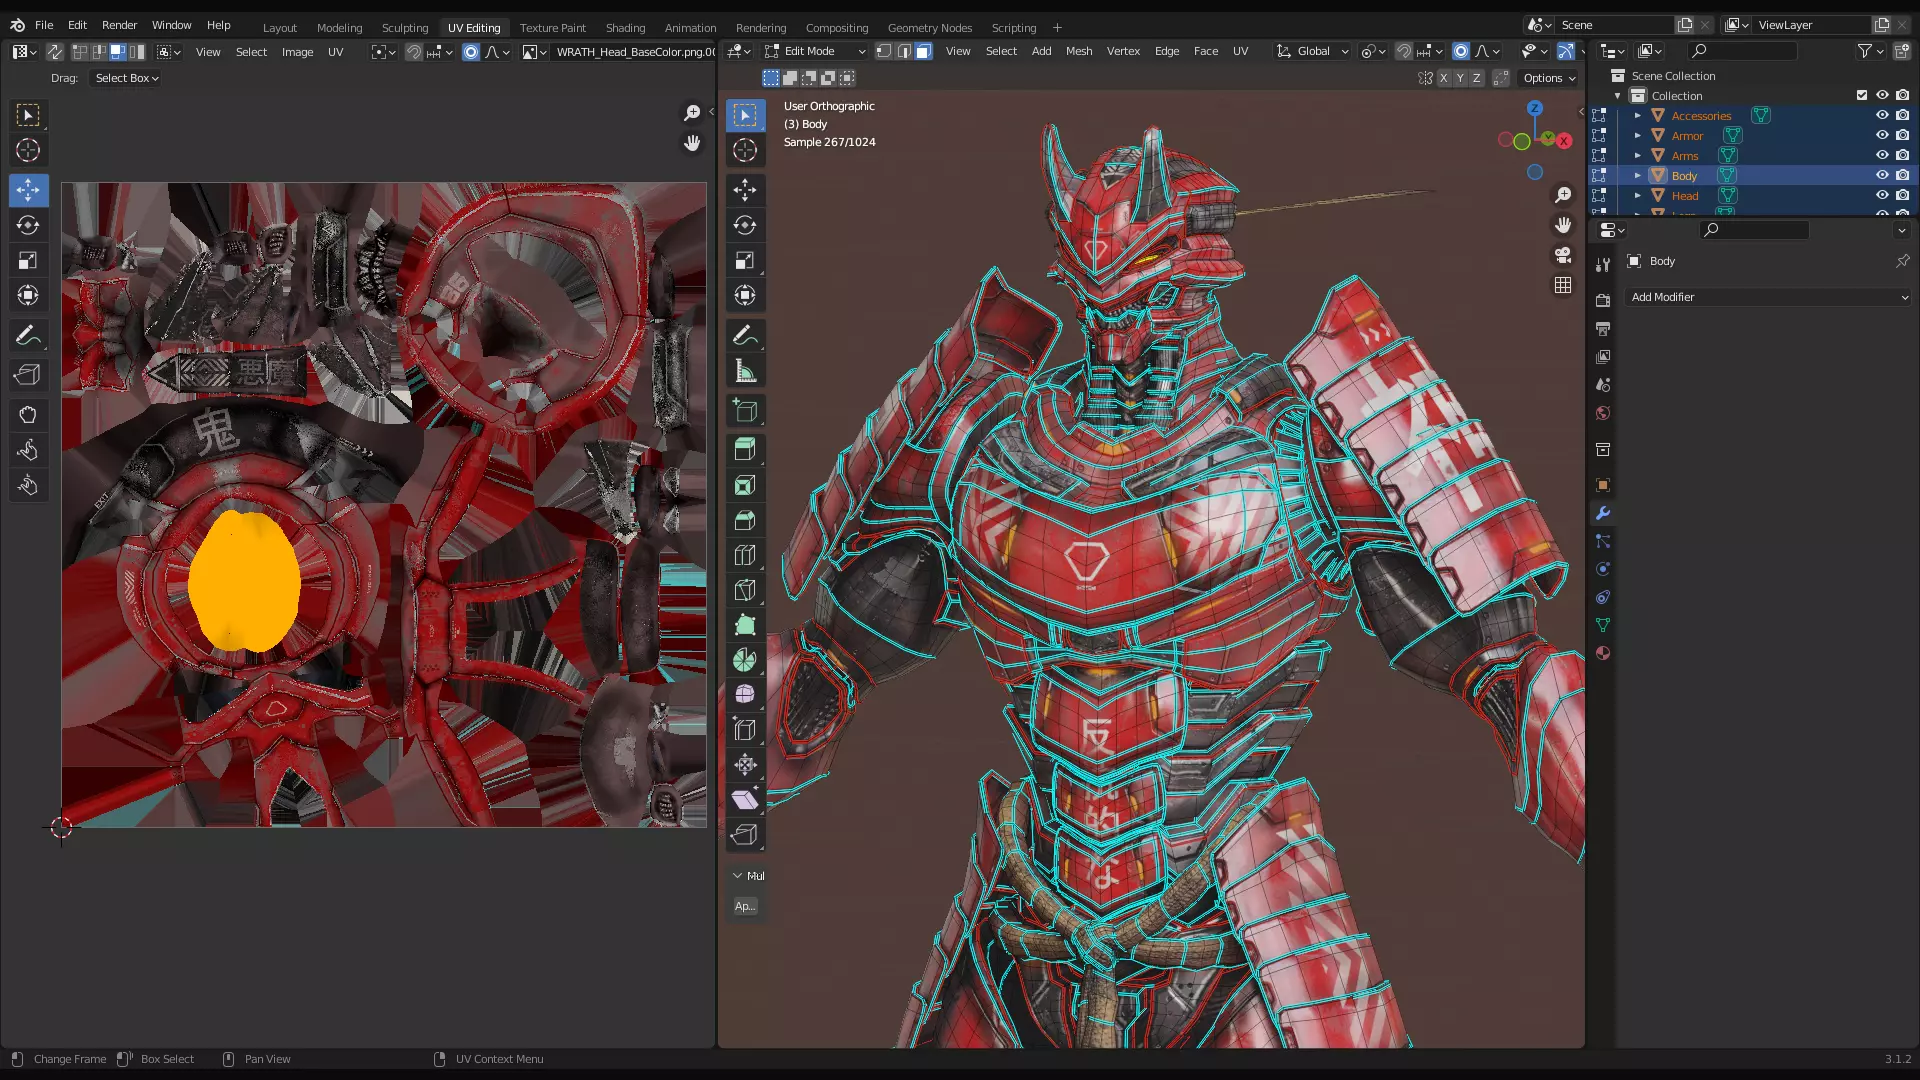1920x1080 pixels.
Task: Select the Inset Faces tool
Action: 745,485
